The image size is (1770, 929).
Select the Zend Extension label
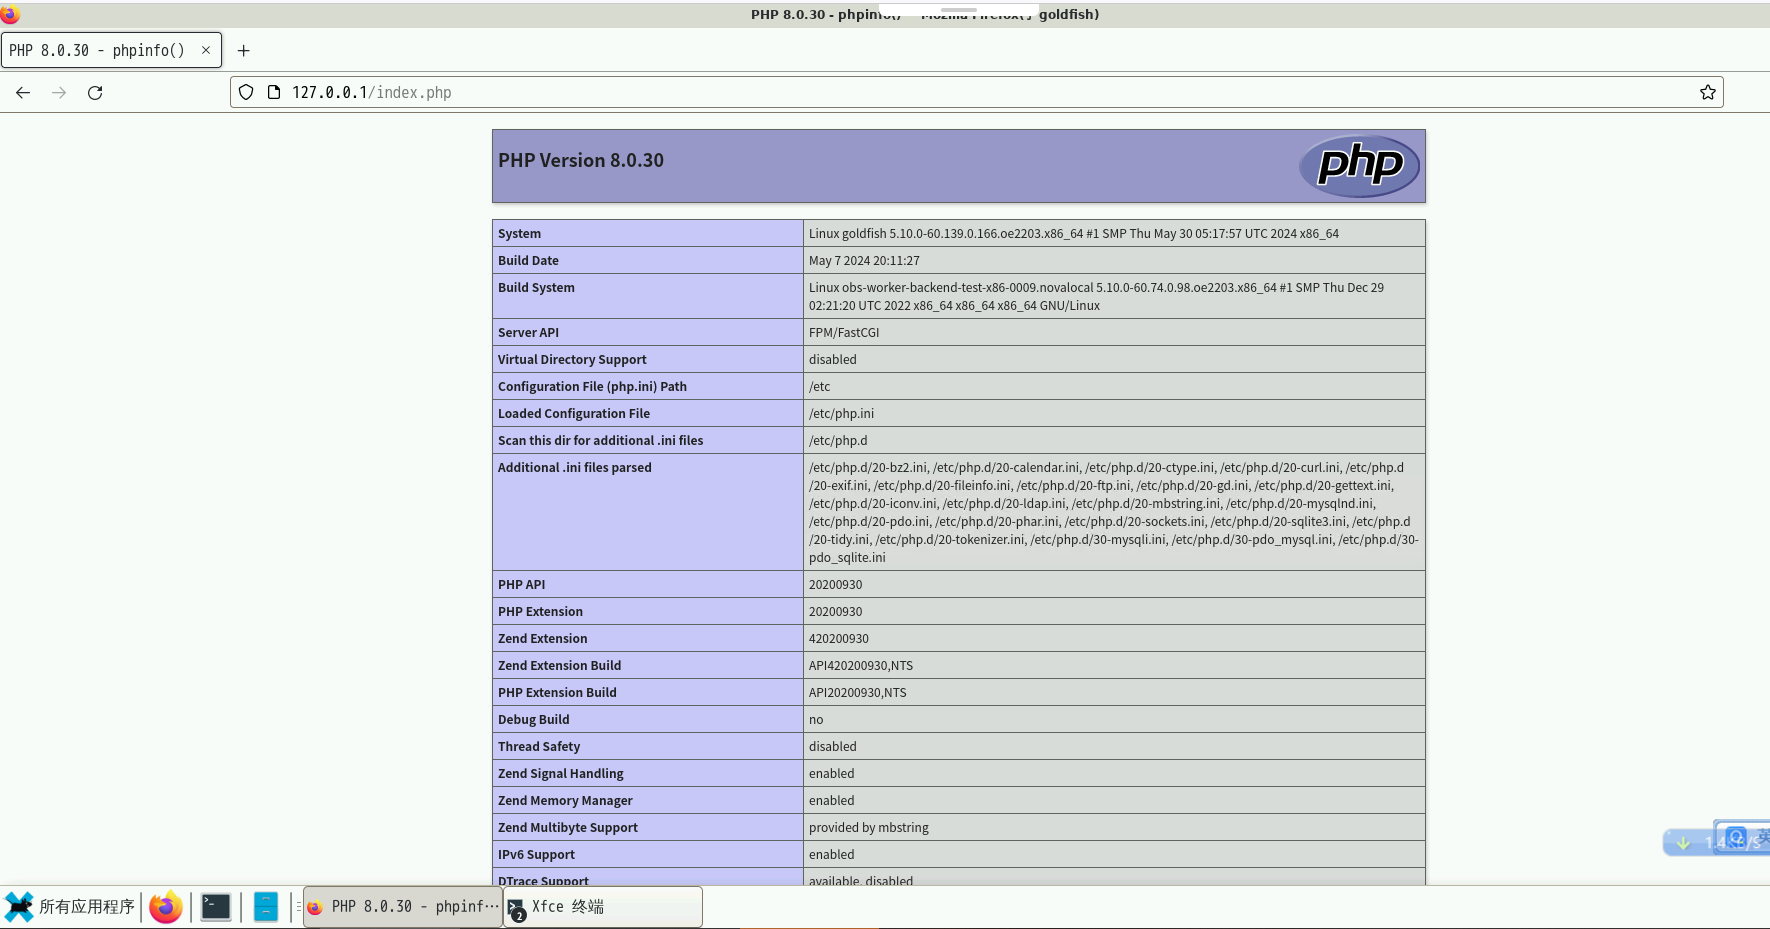542,639
